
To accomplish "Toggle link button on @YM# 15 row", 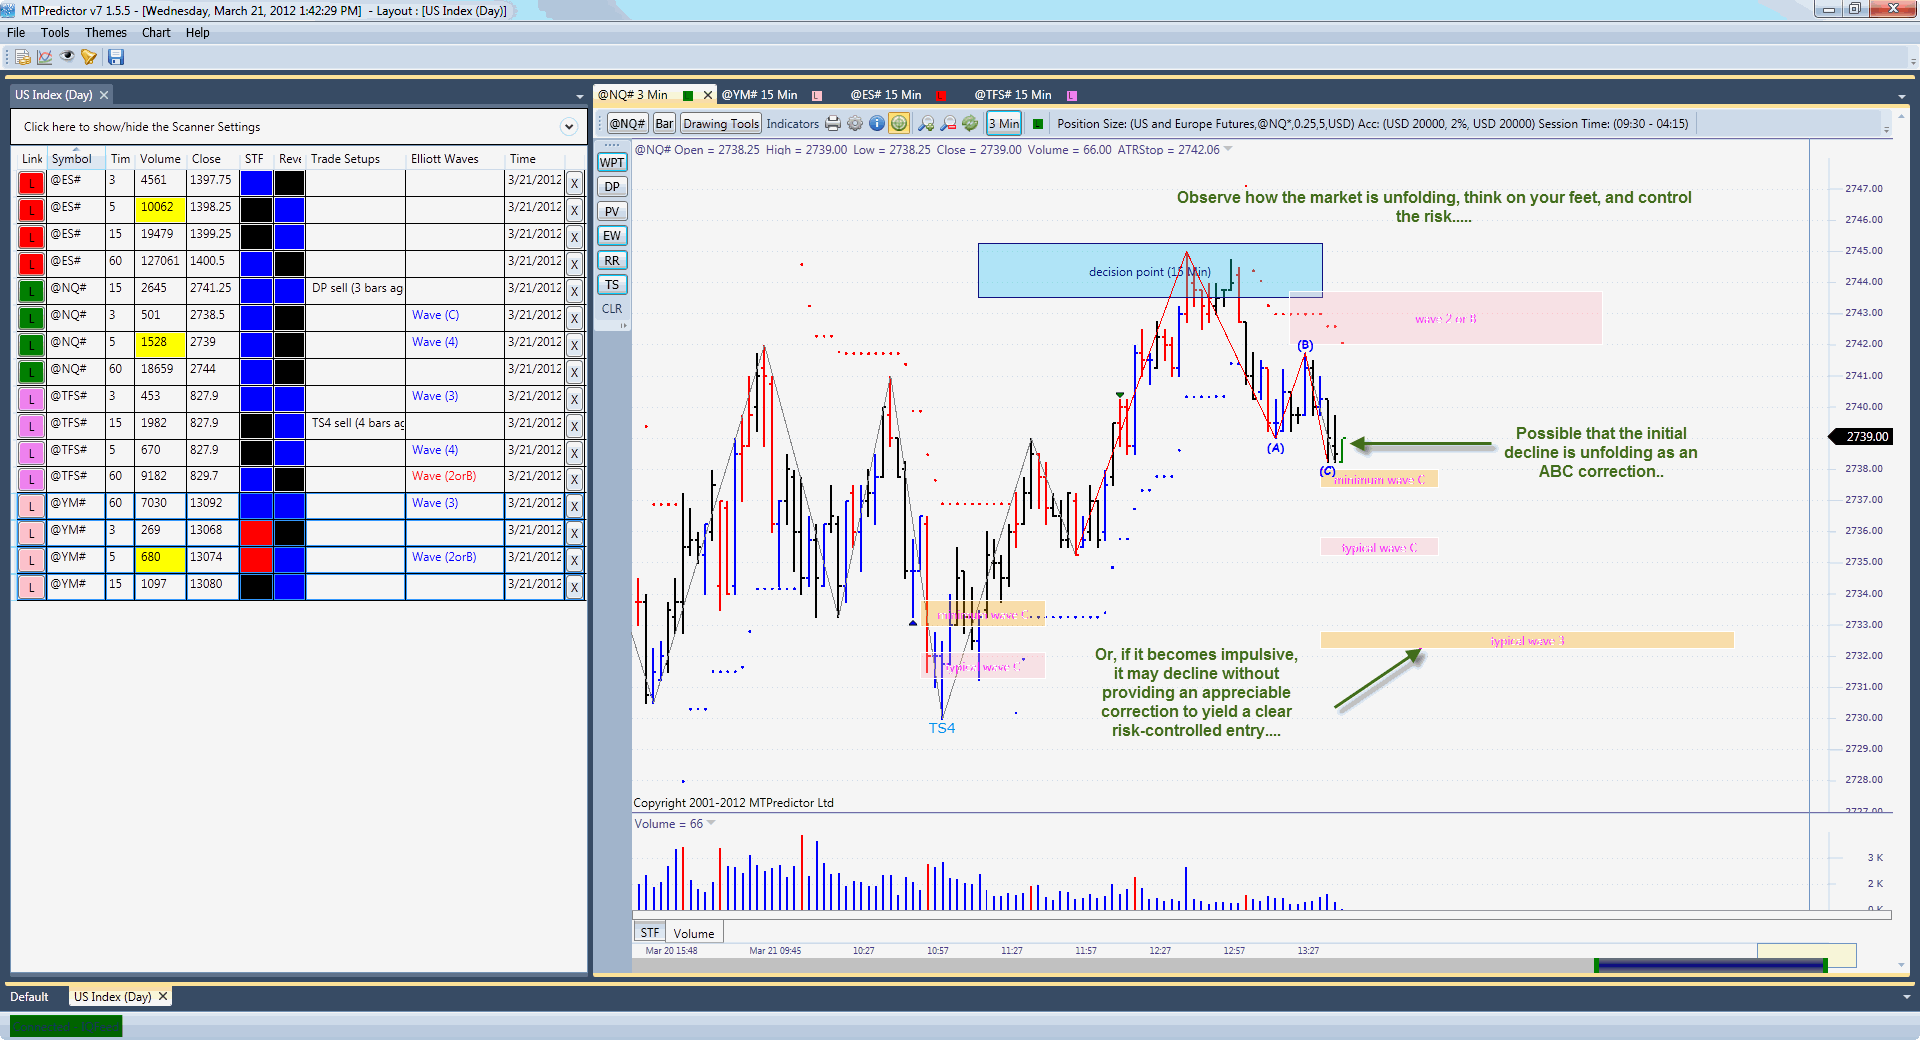I will pyautogui.click(x=32, y=587).
